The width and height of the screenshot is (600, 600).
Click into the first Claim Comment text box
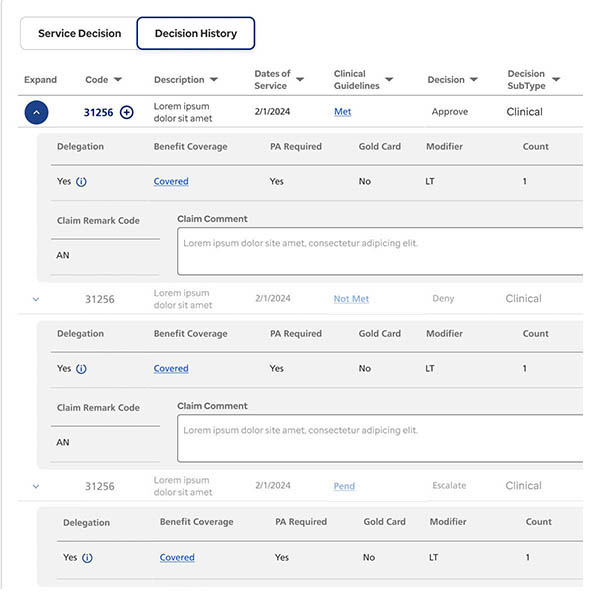[x=380, y=251]
